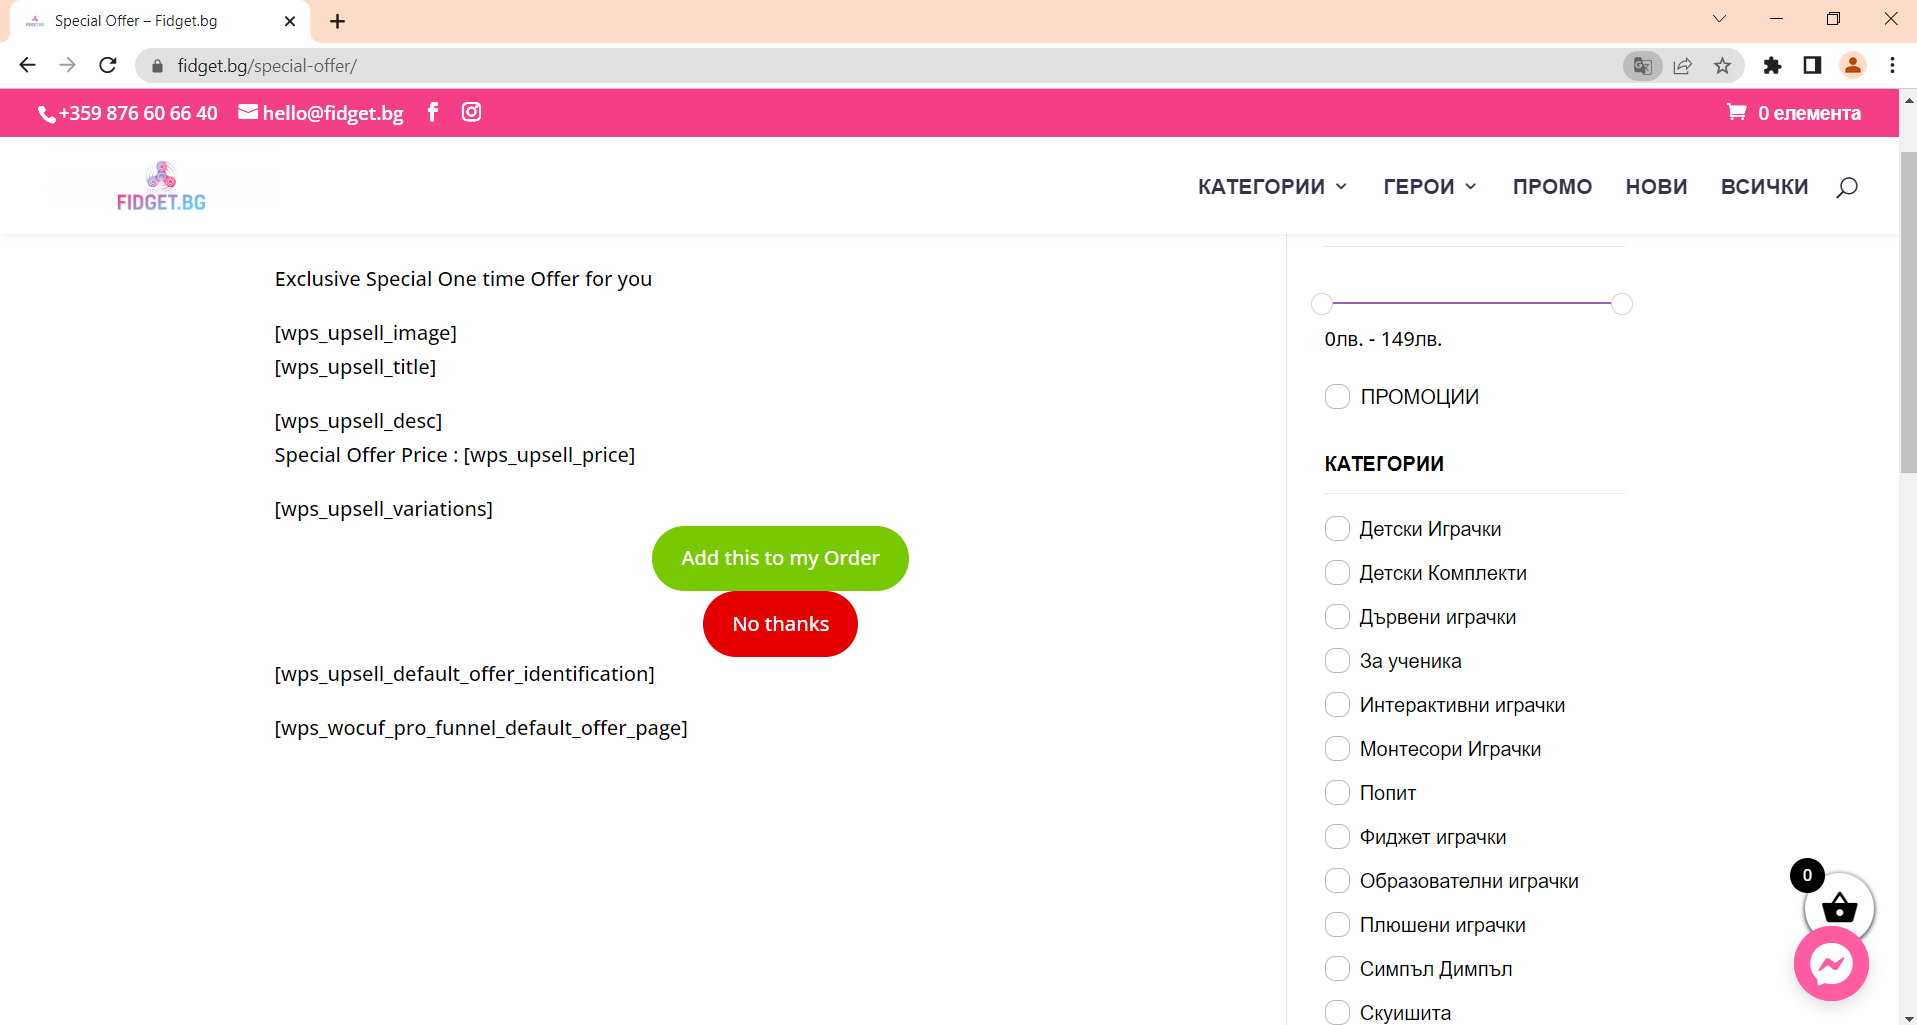Open the Instagram profile icon
Viewport: 1917px width, 1025px height.
[471, 112]
